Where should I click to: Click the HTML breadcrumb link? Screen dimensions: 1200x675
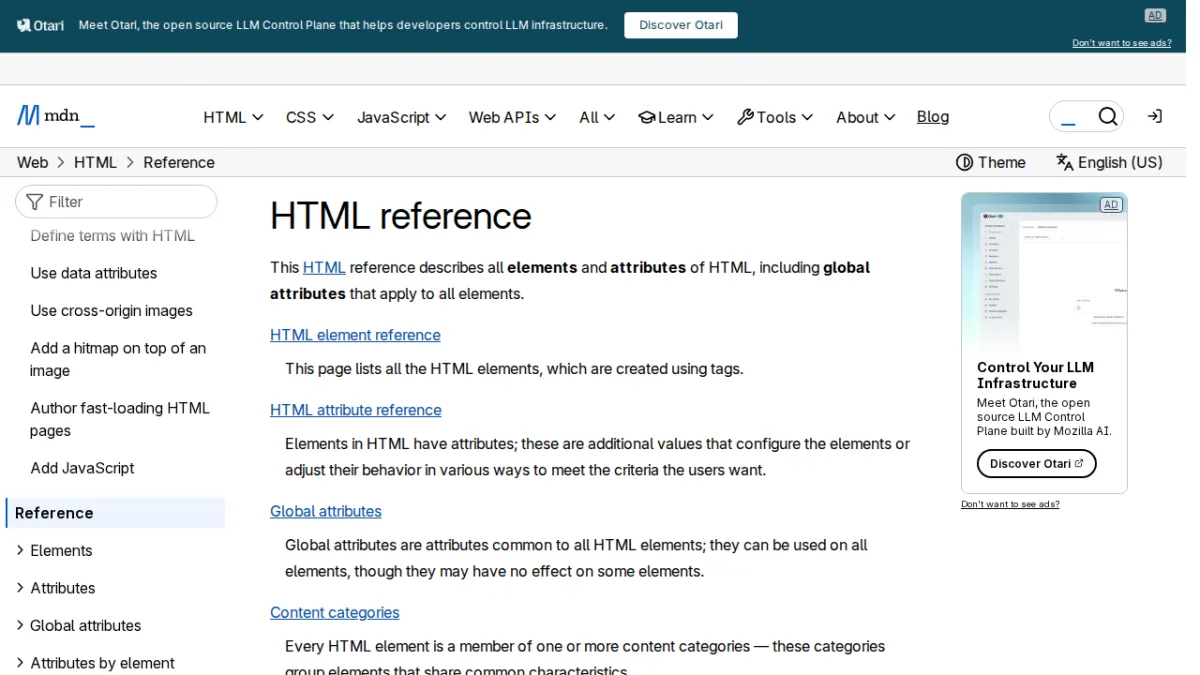[95, 162]
